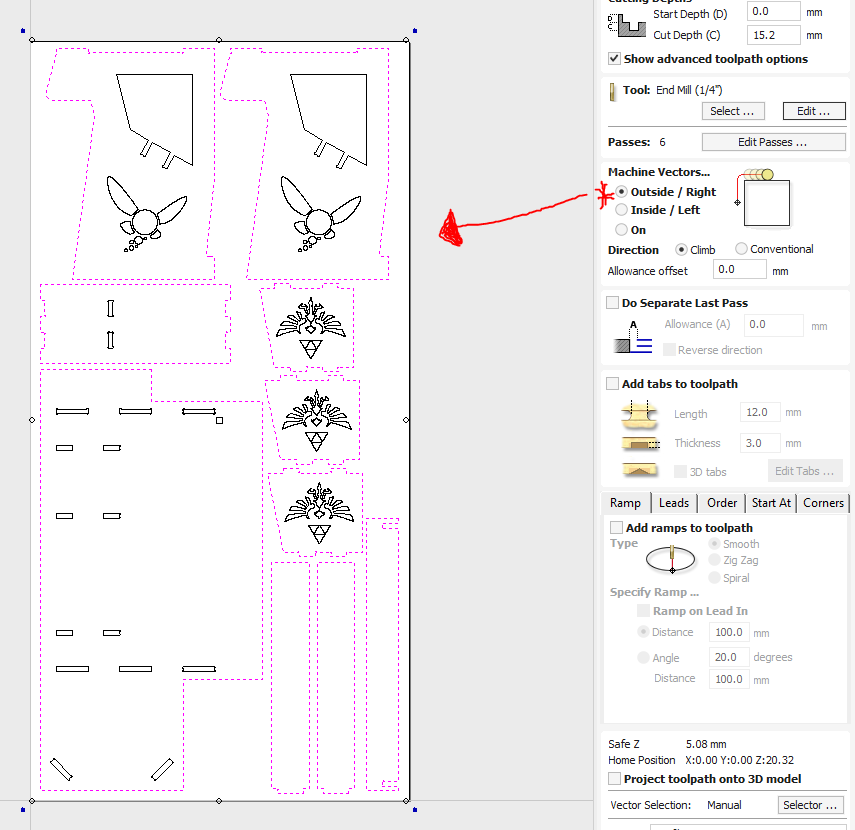Click the Start Depth input field
The height and width of the screenshot is (830, 855).
click(773, 11)
